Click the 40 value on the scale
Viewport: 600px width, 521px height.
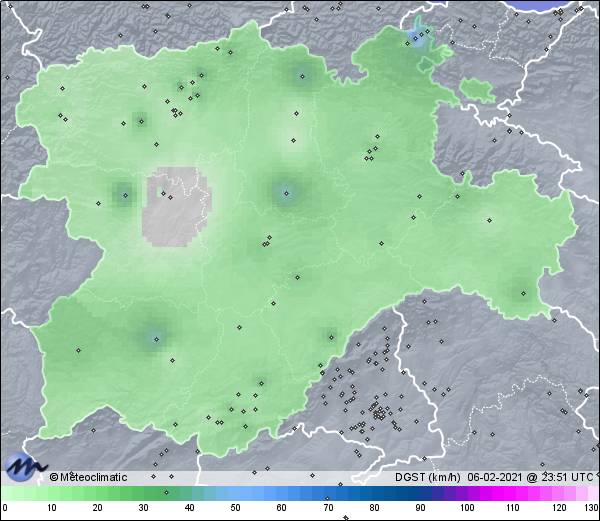point(189,508)
